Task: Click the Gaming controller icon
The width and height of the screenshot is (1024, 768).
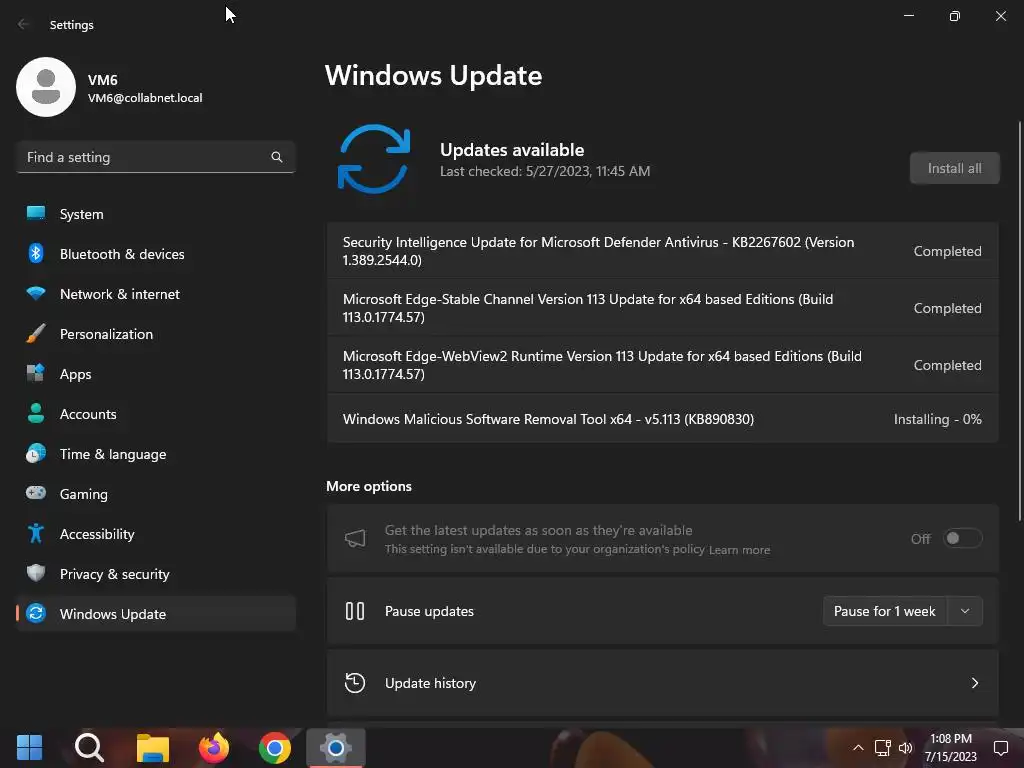Action: tap(36, 493)
